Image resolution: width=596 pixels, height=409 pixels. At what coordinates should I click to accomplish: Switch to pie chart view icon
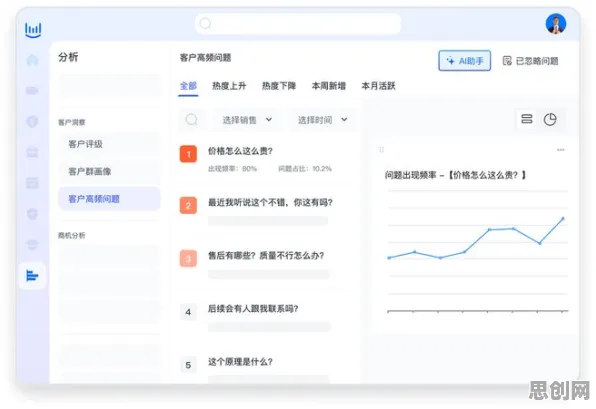[x=550, y=119]
